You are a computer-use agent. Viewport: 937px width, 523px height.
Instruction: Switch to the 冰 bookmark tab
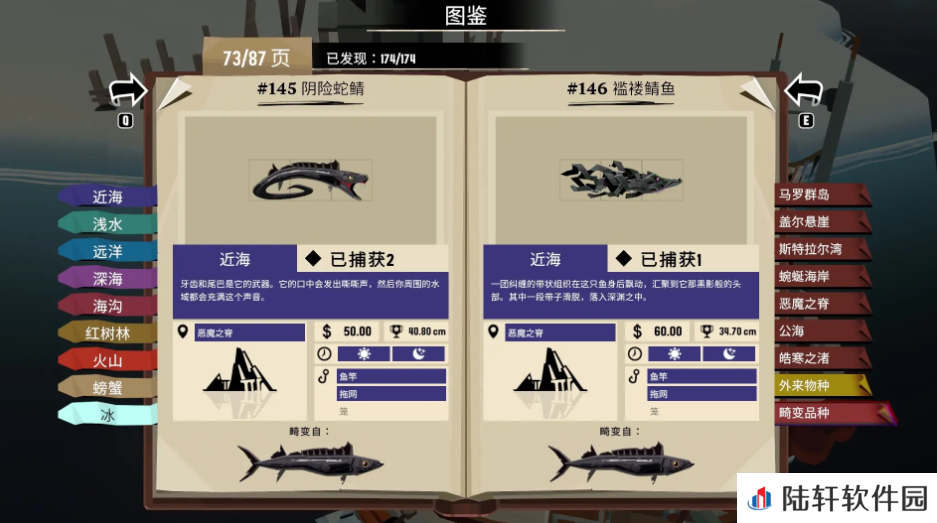(x=108, y=415)
